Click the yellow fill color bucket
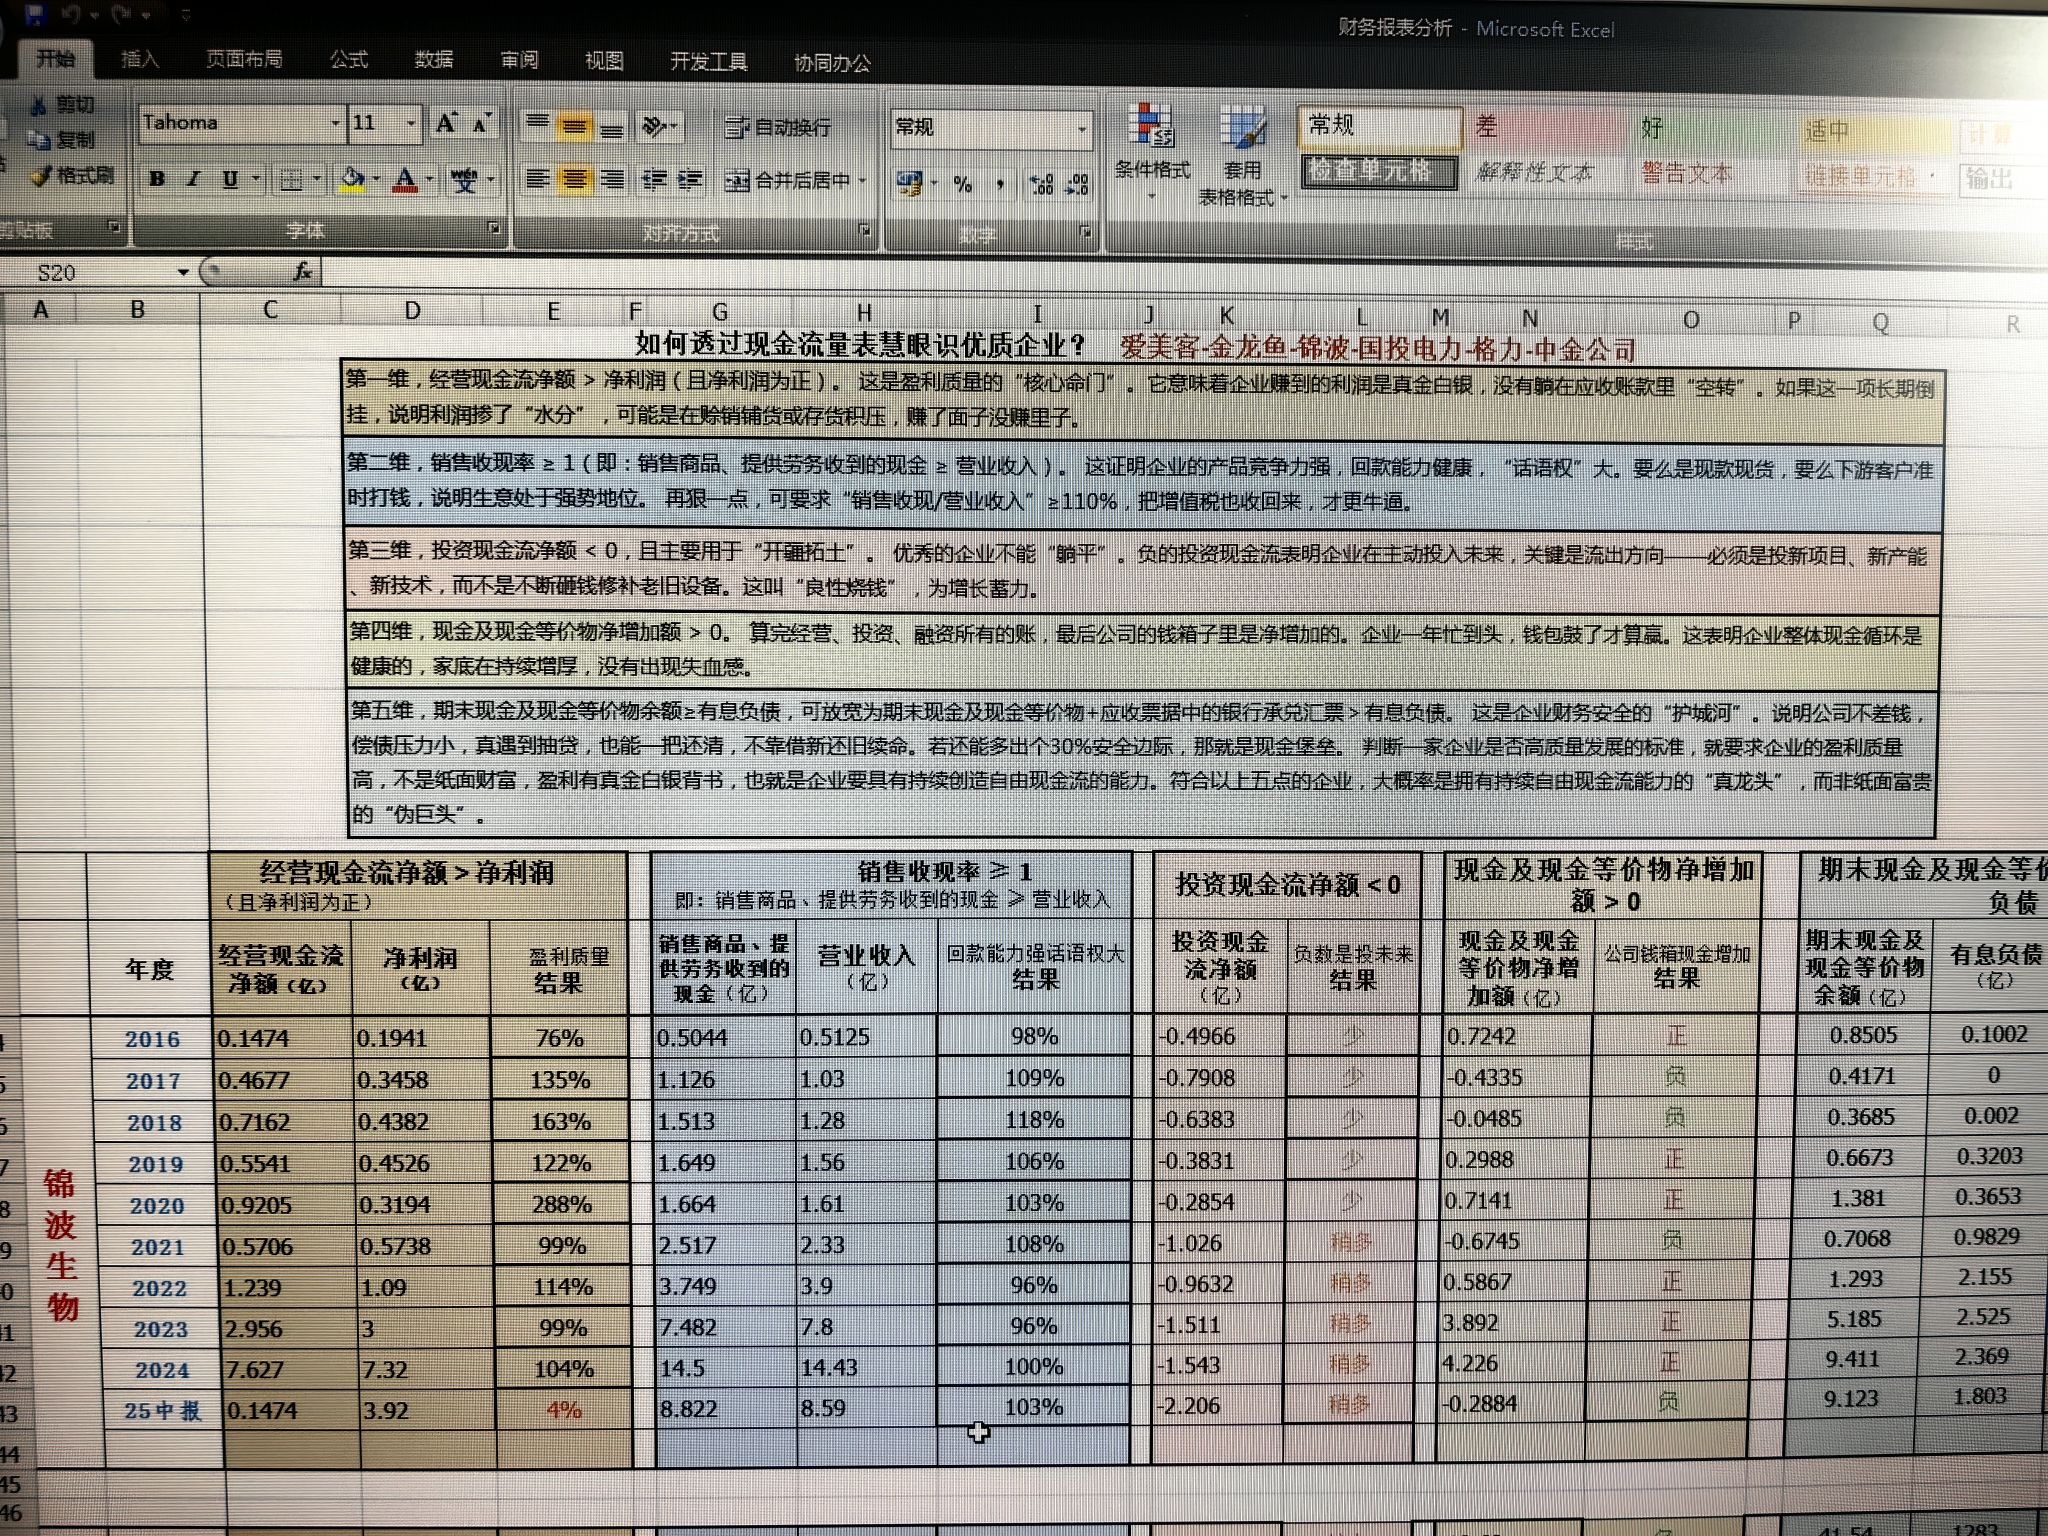The height and width of the screenshot is (1536, 2048). click(x=352, y=180)
